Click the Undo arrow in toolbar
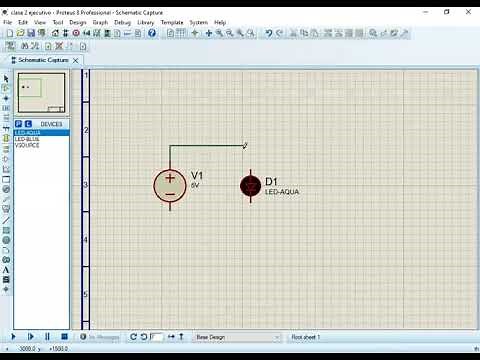Image resolution: width=480 pixels, height=360 pixels. coord(269,33)
